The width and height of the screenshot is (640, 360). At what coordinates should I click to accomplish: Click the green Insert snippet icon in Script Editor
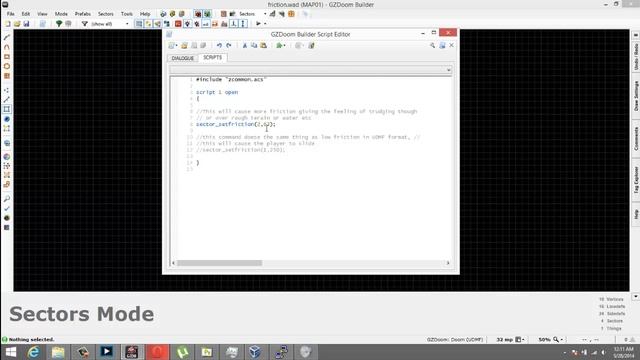point(280,45)
